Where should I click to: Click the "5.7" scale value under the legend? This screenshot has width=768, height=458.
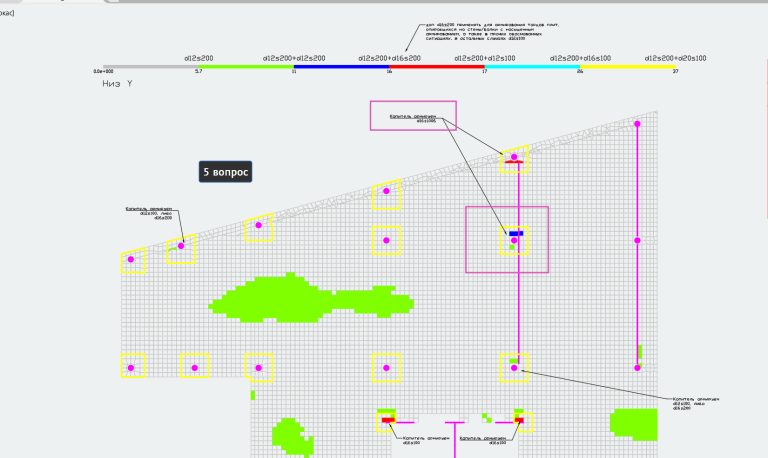tap(198, 72)
